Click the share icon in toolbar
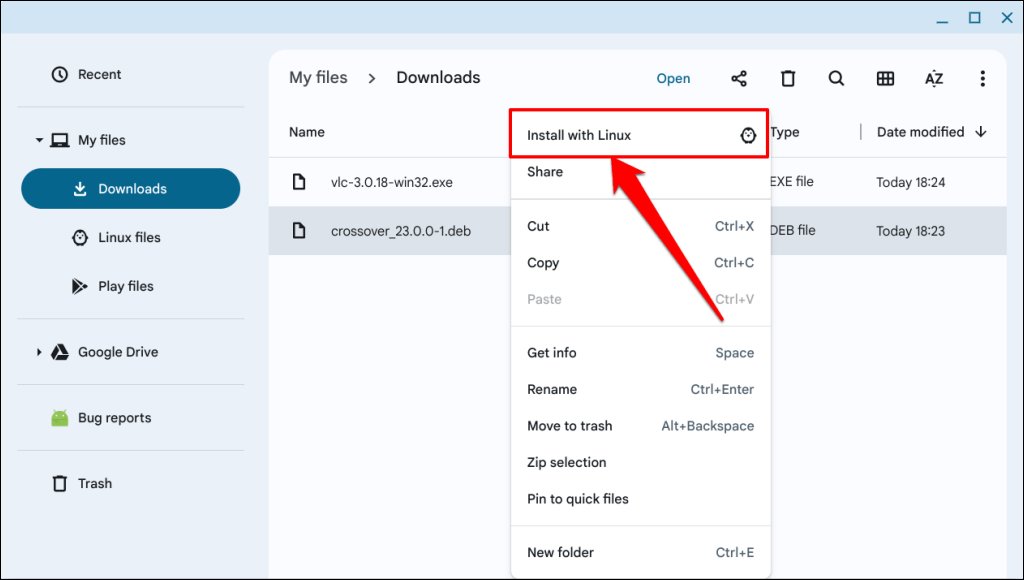Viewport: 1024px width, 580px height. (739, 79)
